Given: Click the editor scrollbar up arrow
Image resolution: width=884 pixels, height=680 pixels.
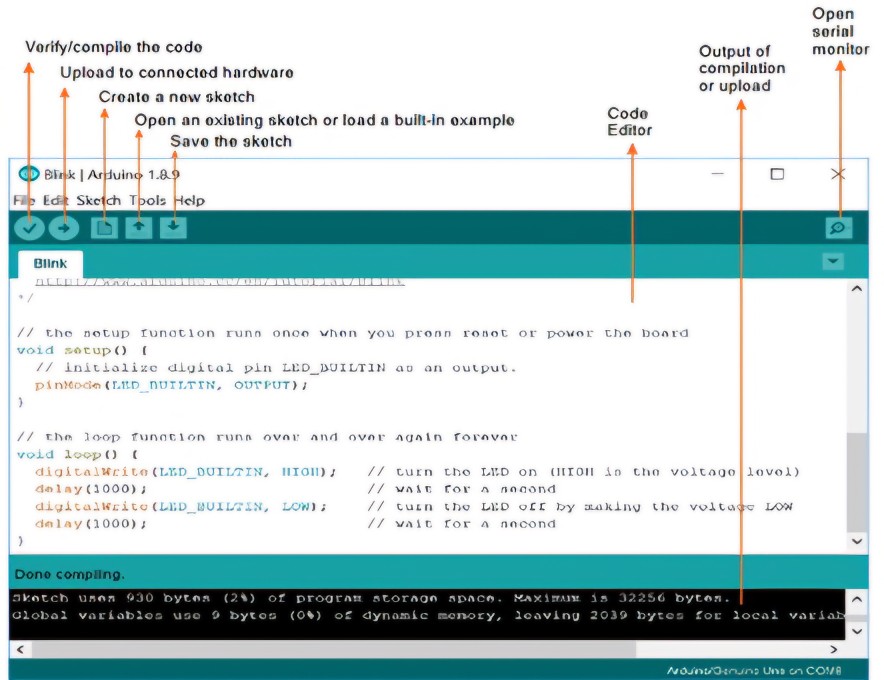Looking at the screenshot, I should [x=857, y=289].
